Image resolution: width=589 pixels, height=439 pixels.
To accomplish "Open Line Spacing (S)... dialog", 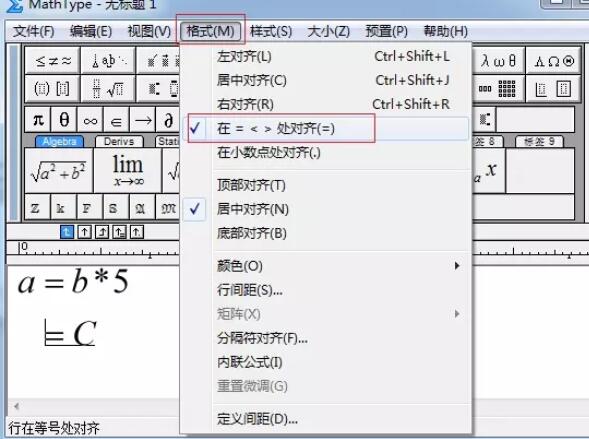I will (326, 290).
